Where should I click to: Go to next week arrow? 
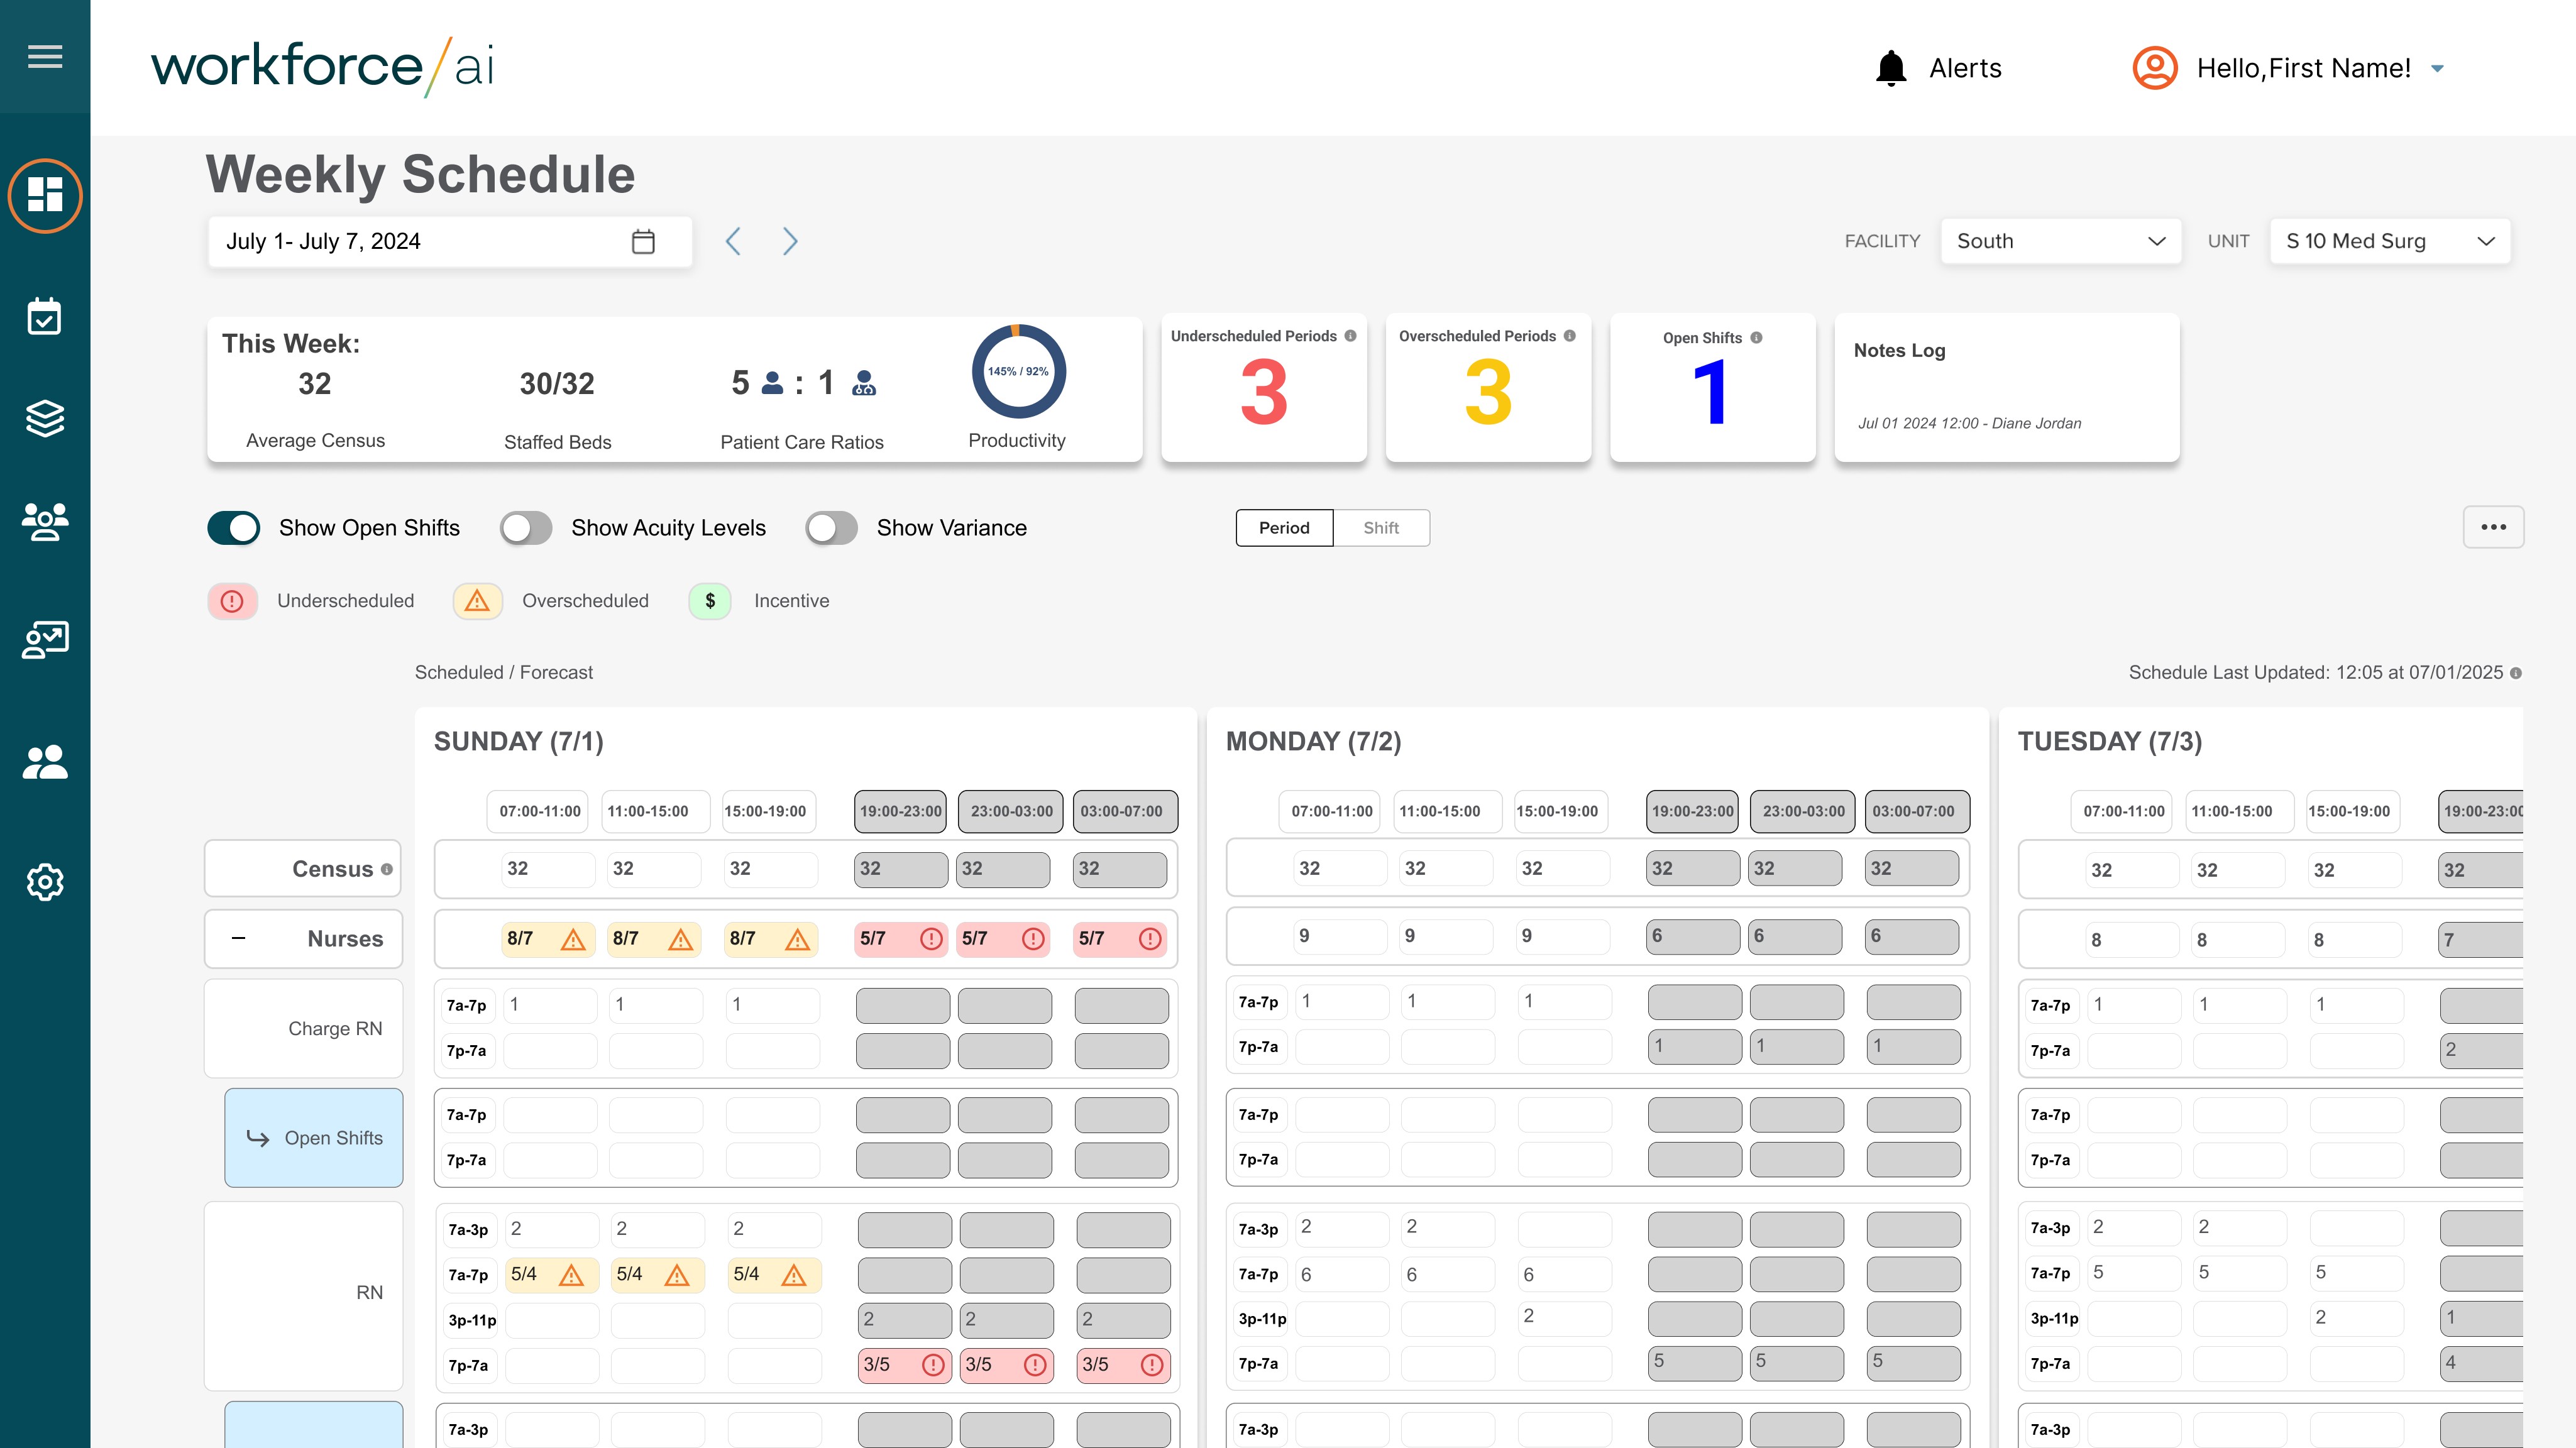[790, 241]
